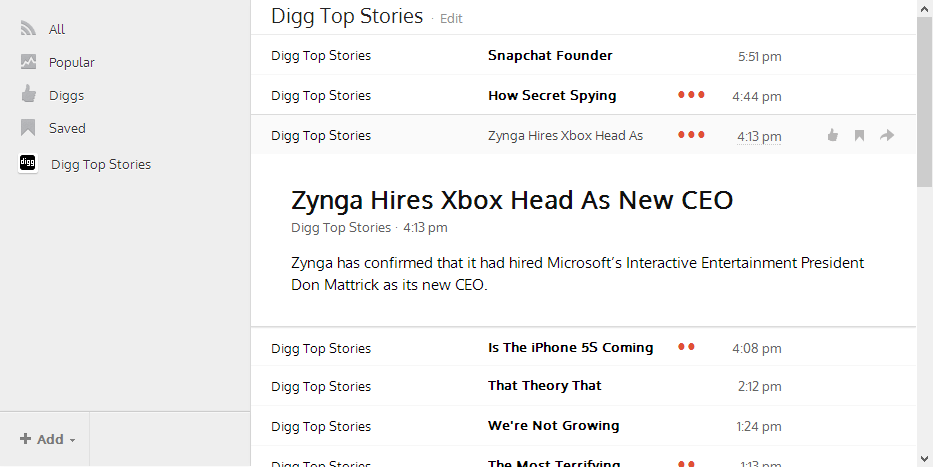Save the Zynga story with bookmark icon

click(x=859, y=136)
